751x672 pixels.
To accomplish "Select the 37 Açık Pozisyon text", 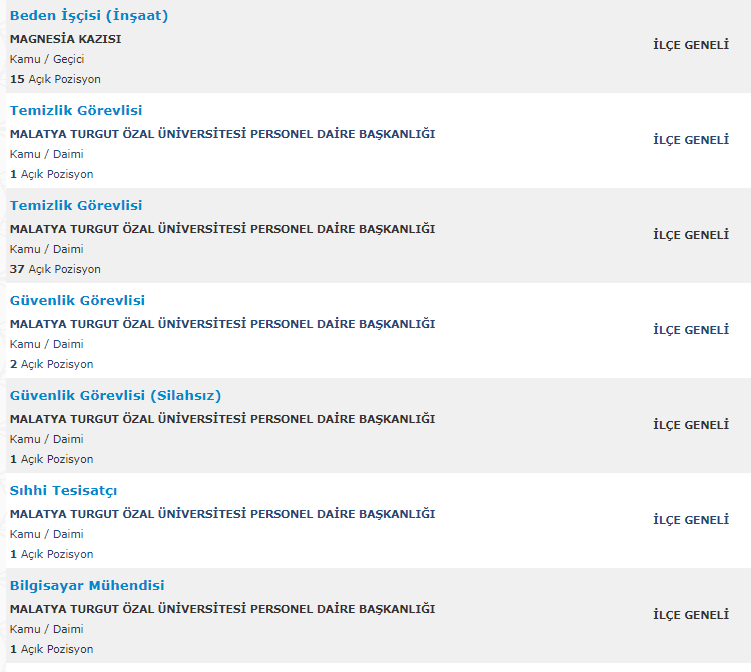I will pyautogui.click(x=55, y=269).
